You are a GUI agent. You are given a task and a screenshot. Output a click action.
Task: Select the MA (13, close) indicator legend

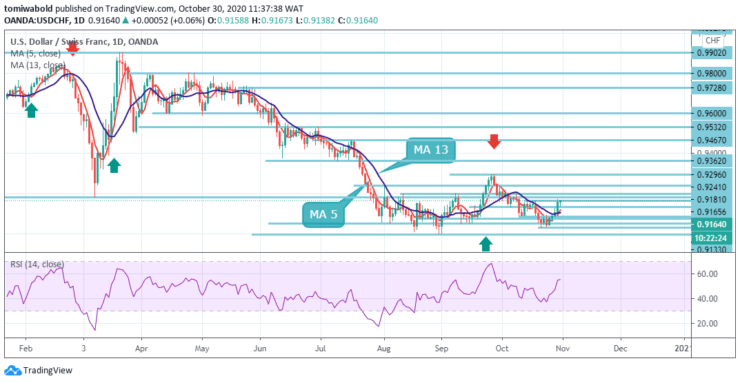(38, 65)
